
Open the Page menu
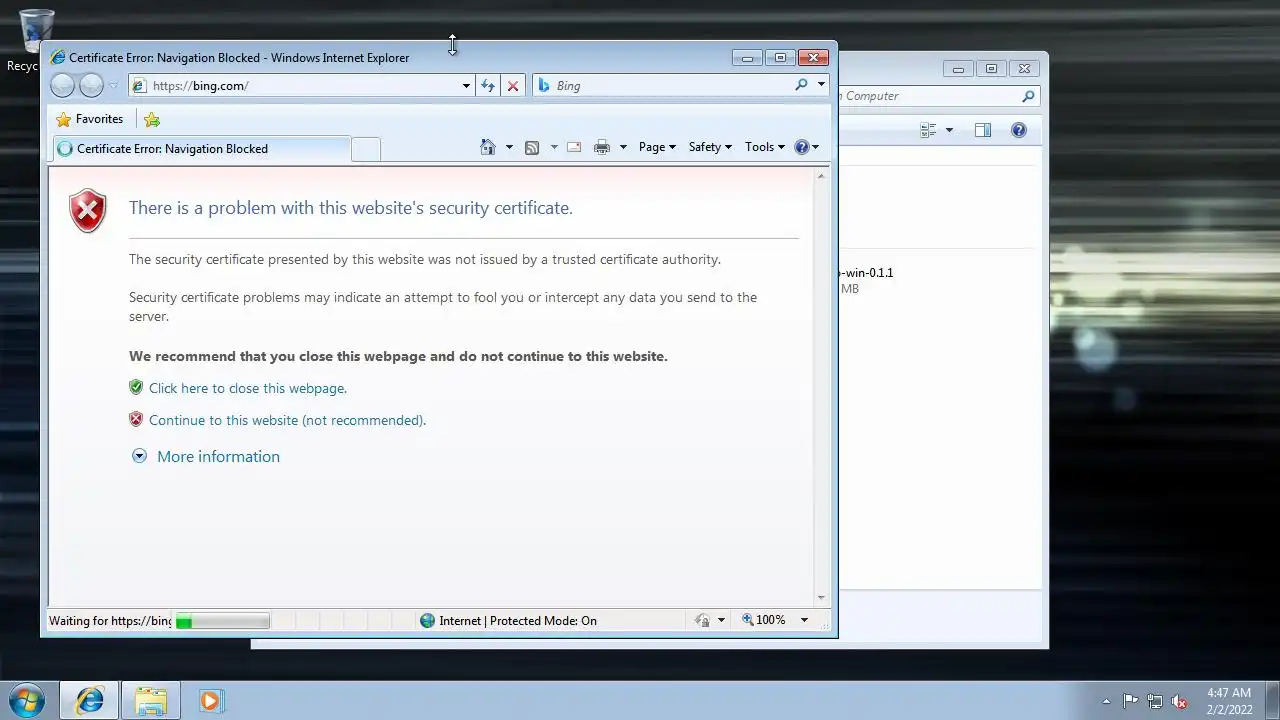click(x=657, y=147)
